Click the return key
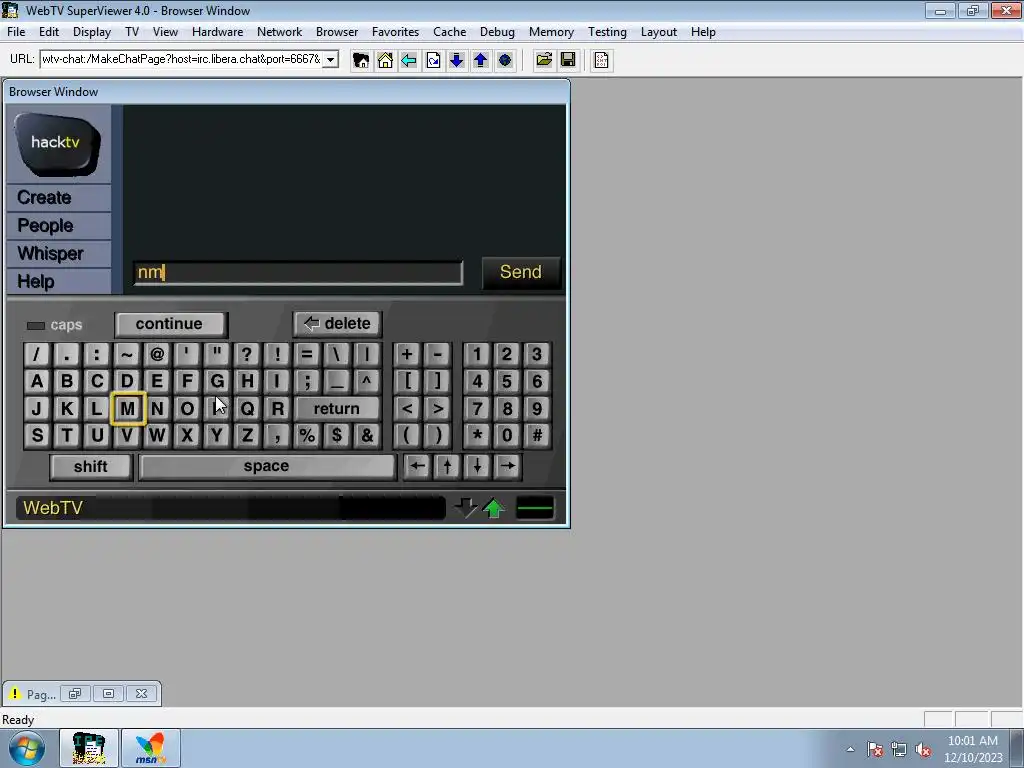1024x768 pixels. [337, 409]
